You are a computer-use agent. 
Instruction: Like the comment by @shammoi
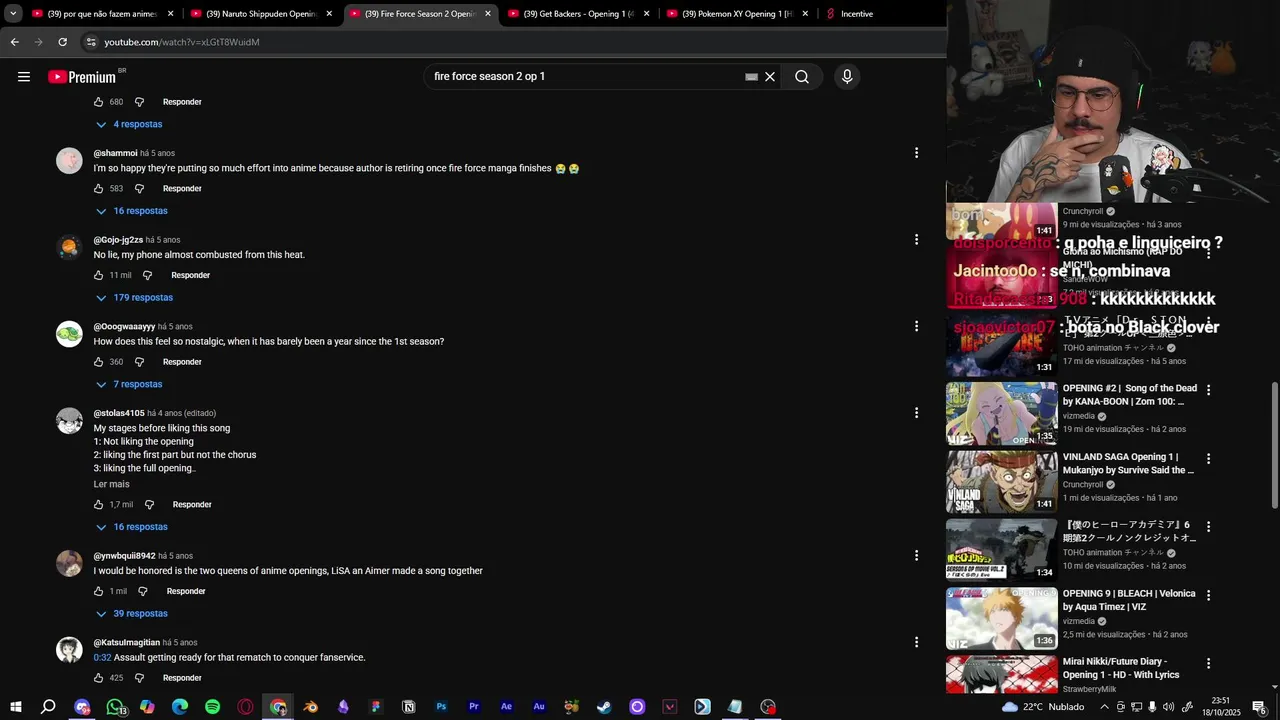pos(99,189)
